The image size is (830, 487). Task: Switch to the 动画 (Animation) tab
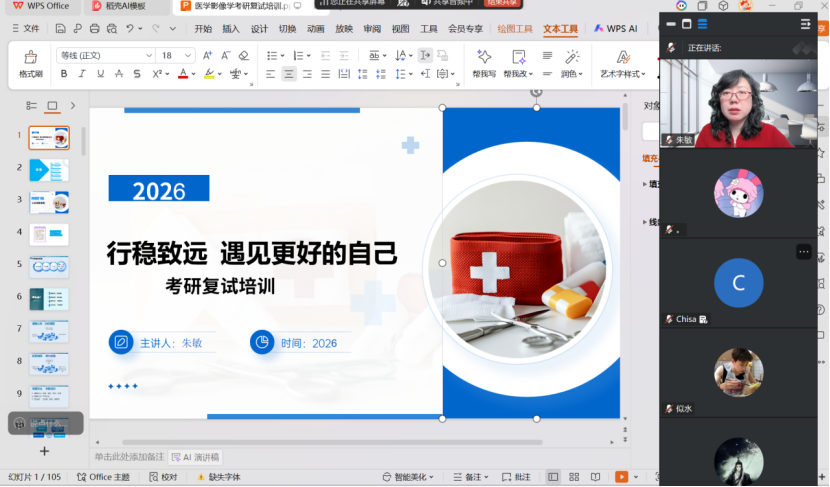tap(316, 29)
